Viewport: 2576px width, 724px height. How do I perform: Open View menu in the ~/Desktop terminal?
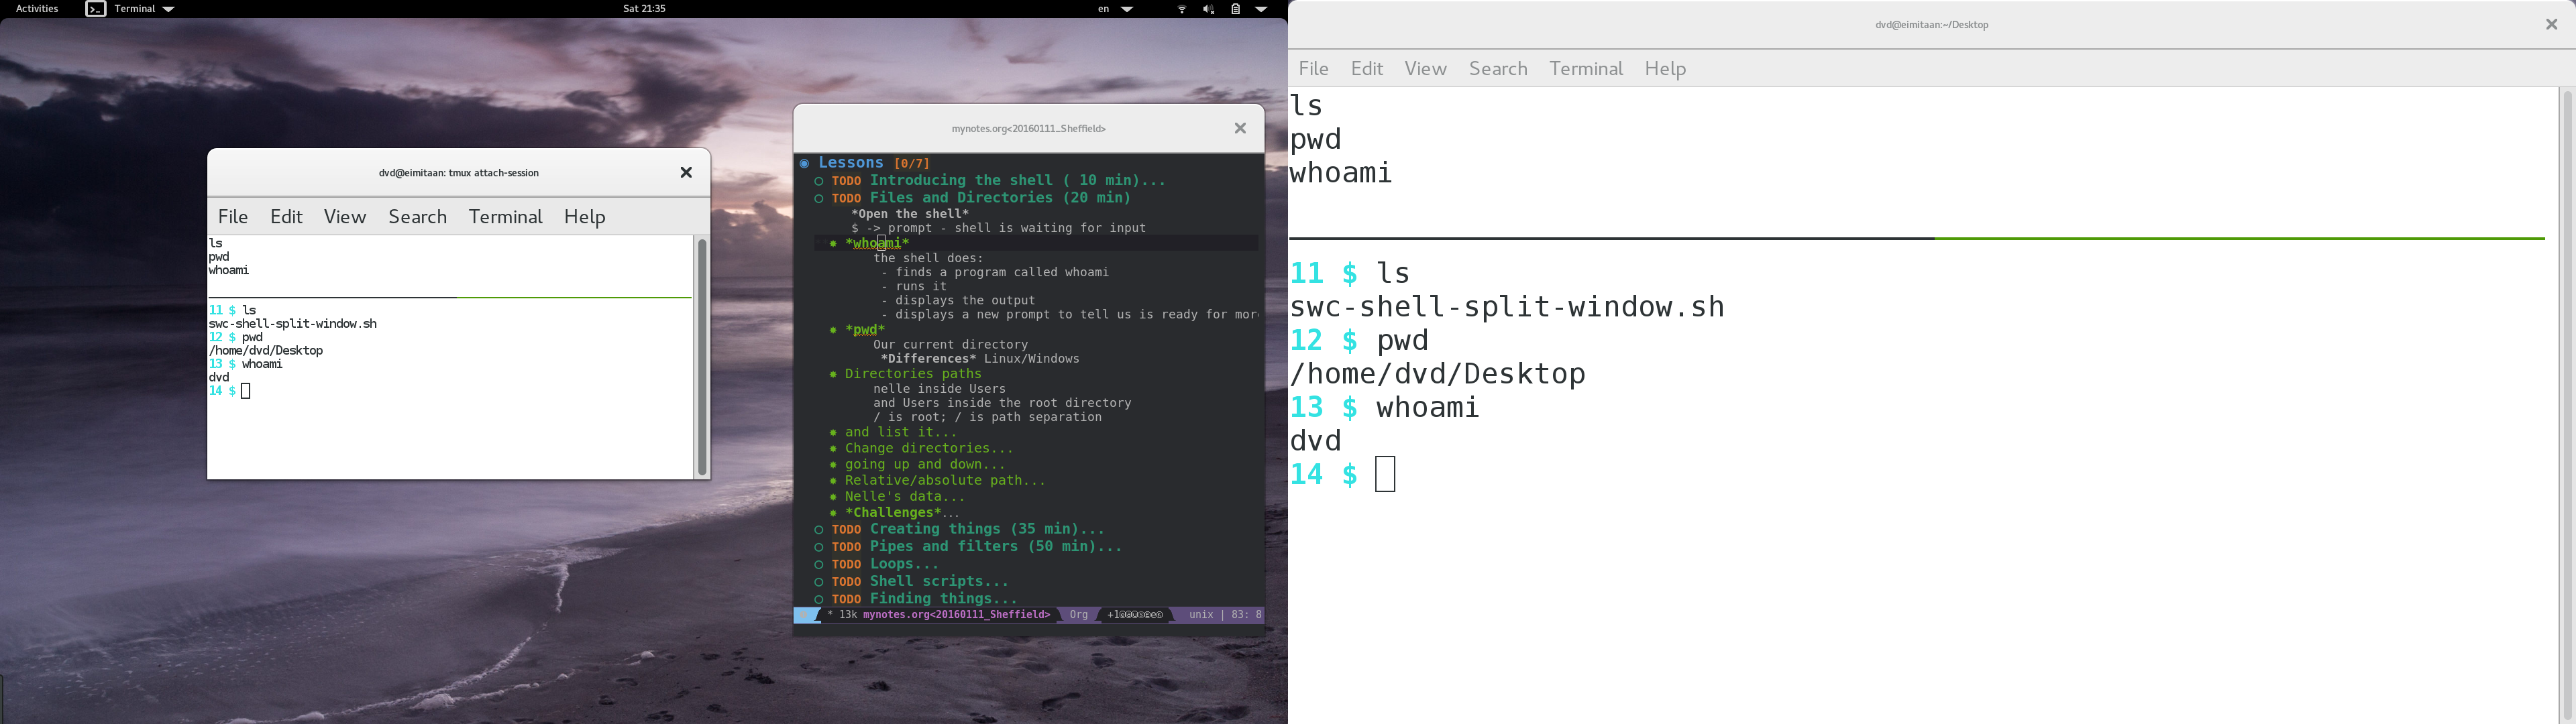tap(1425, 68)
